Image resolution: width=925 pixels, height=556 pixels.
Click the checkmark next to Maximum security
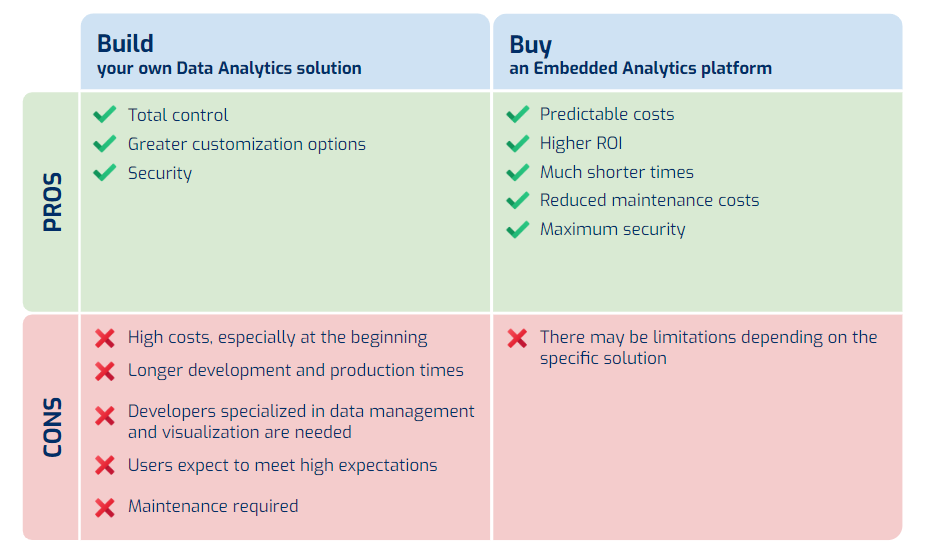[x=517, y=229]
